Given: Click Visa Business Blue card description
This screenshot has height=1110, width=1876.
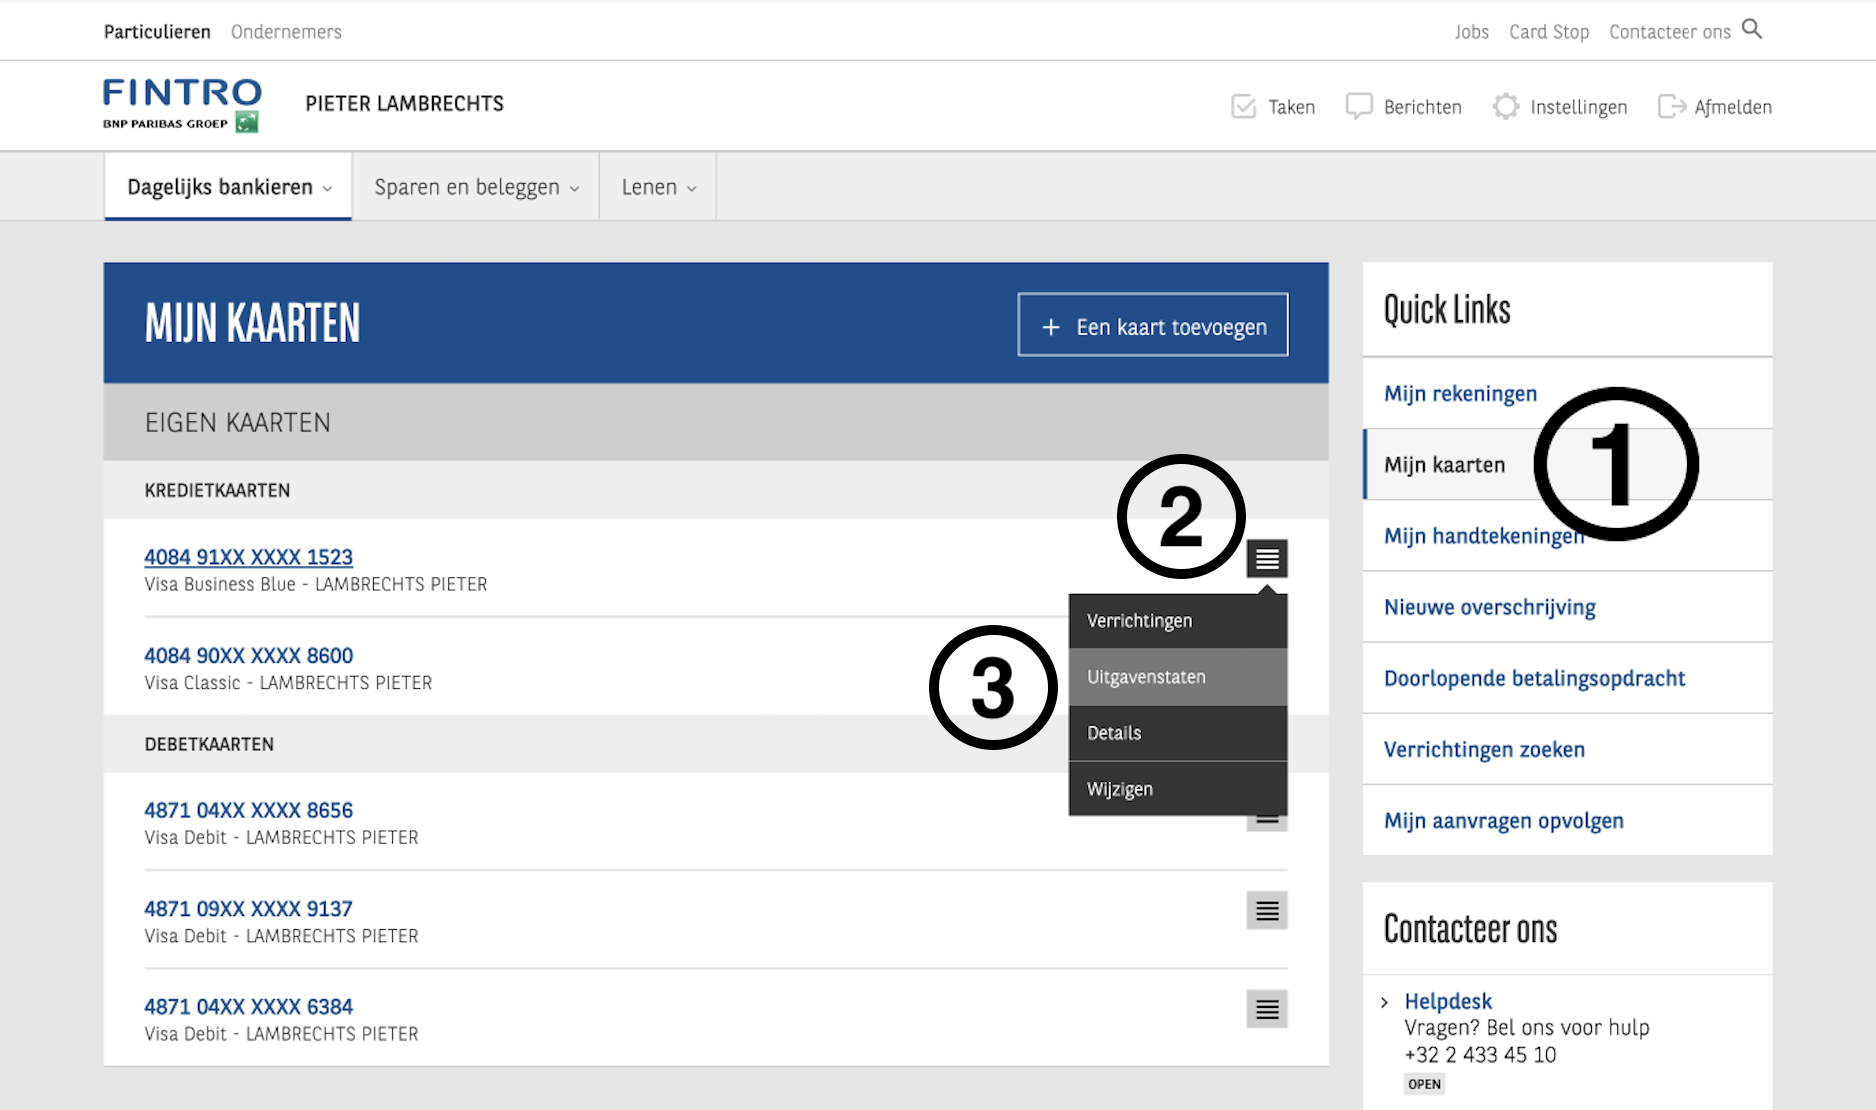Looking at the screenshot, I should pyautogui.click(x=316, y=584).
